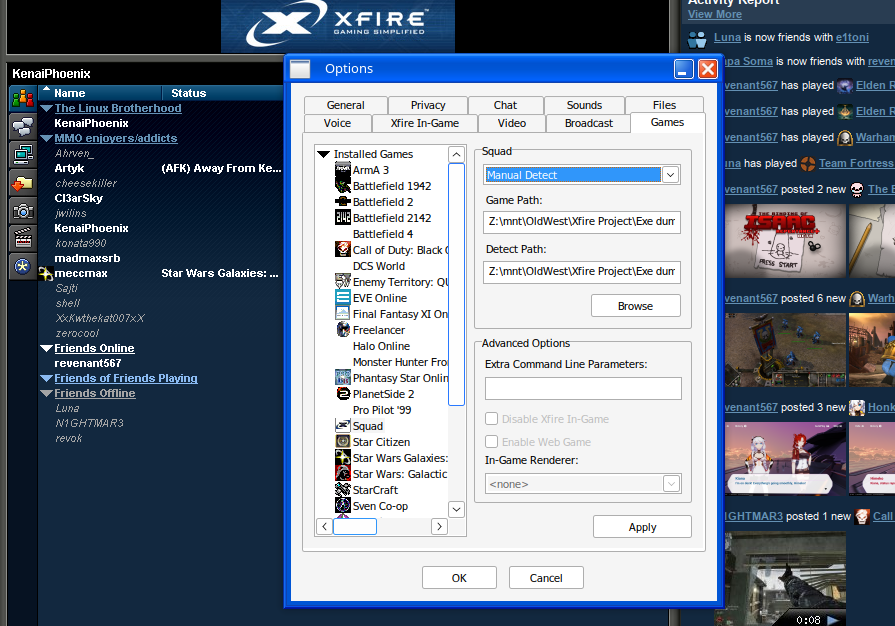Screen dimensions: 895x626
Task: Expand Friends of Friends Playing group
Action: click(46, 378)
